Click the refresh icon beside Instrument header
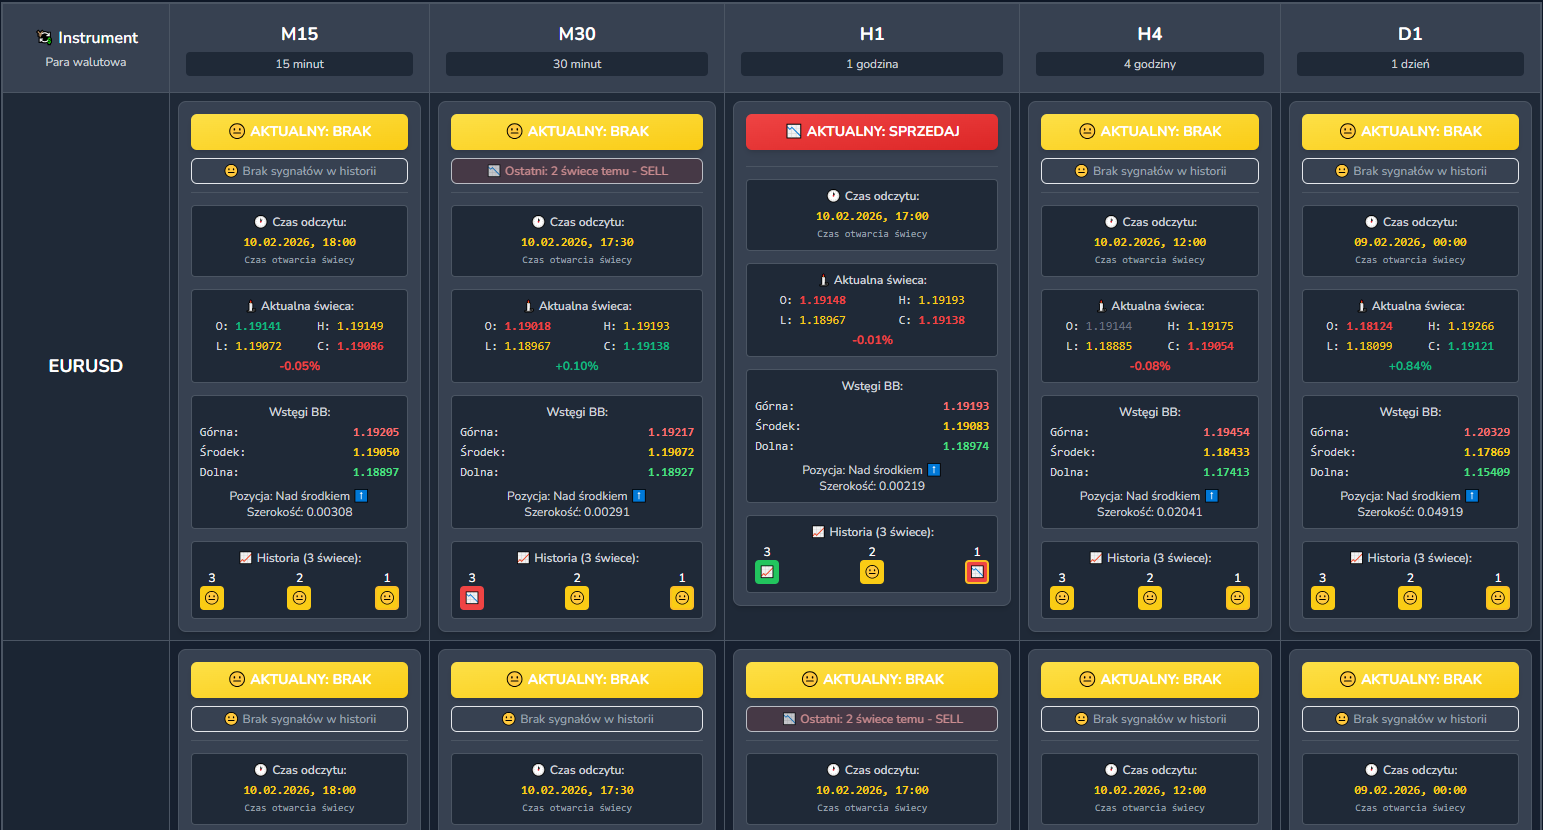 coord(44,37)
